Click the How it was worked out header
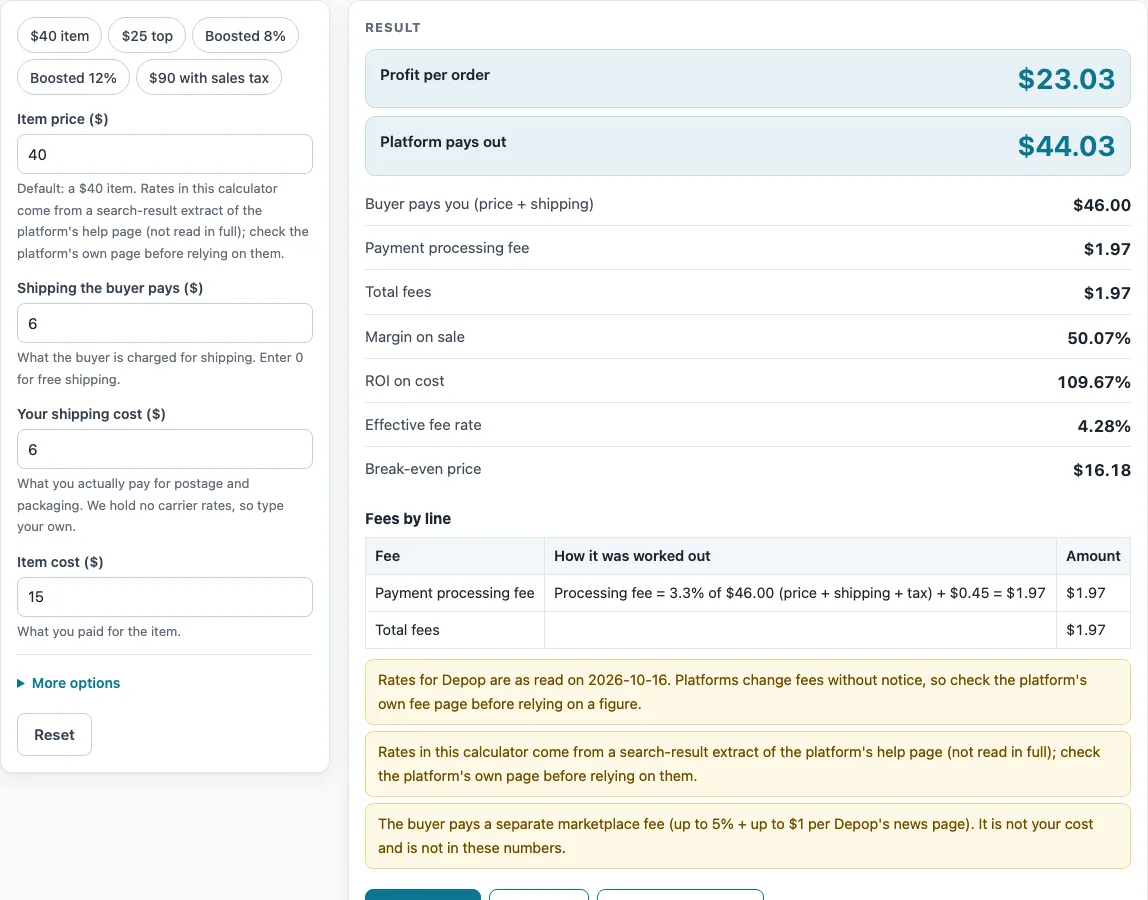This screenshot has width=1148, height=900. (800, 556)
